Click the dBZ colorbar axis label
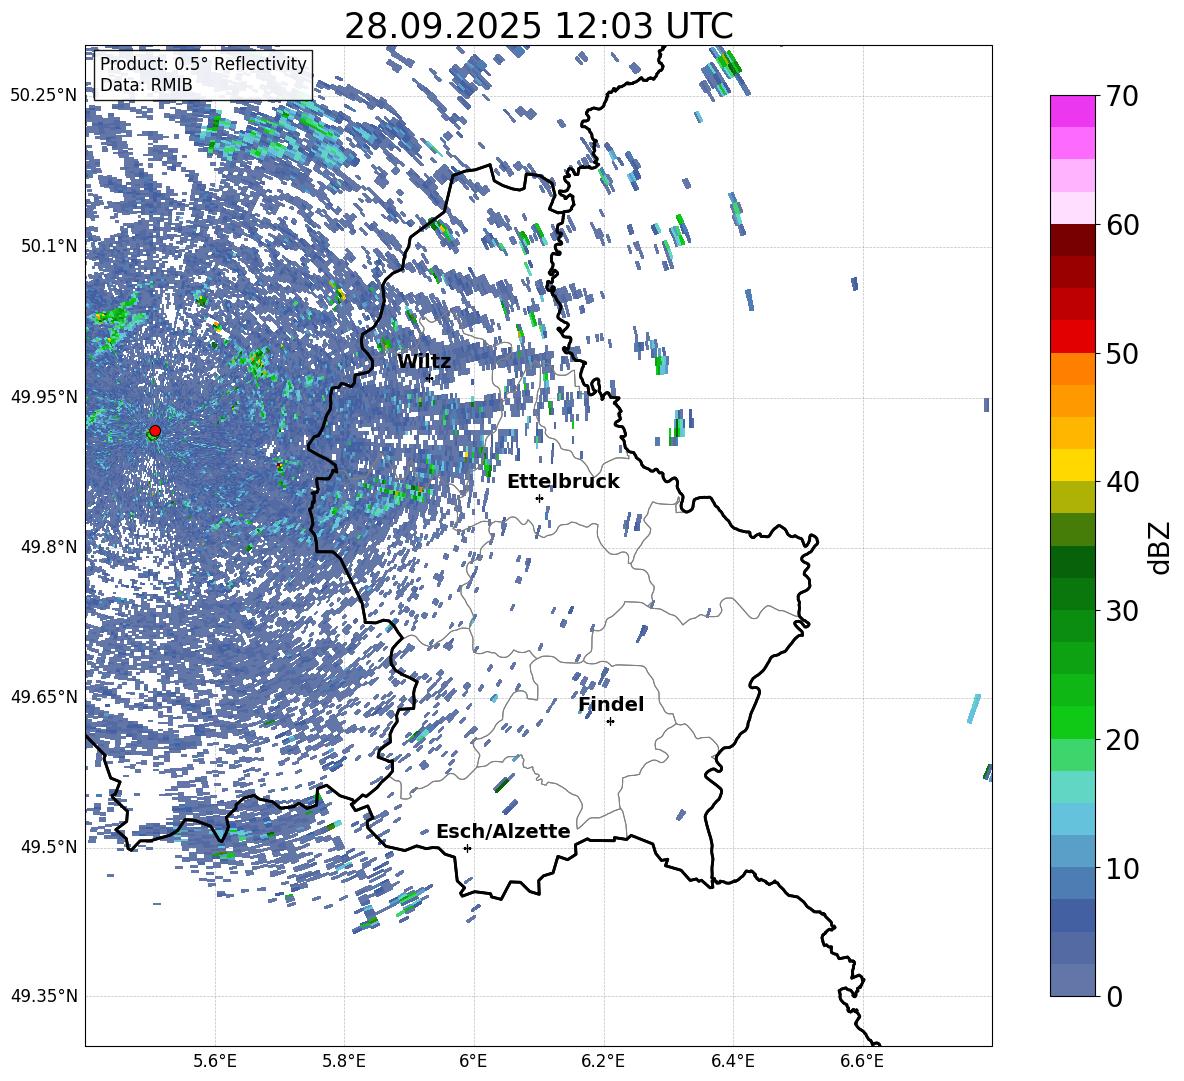The image size is (1184, 1081). pos(1161,547)
